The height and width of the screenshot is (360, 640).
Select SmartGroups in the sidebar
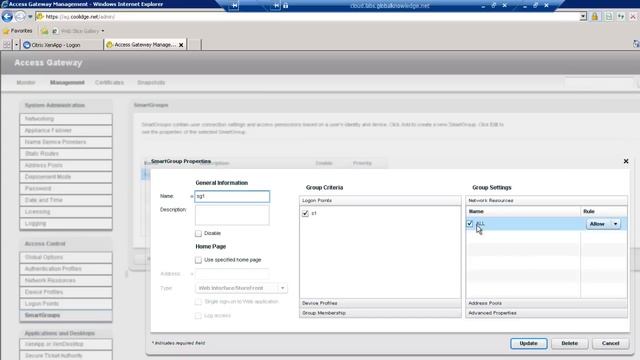pyautogui.click(x=66, y=316)
